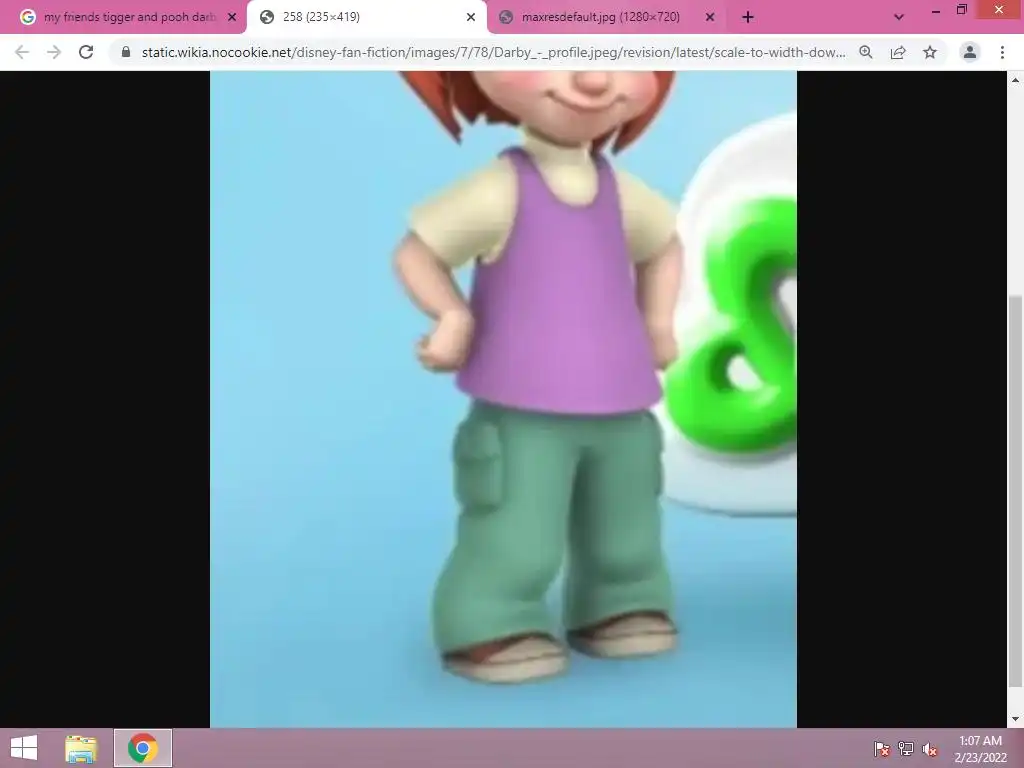Screen dimensions: 1024x768
Task: Open File Explorer from the taskbar
Action: pyautogui.click(x=81, y=748)
